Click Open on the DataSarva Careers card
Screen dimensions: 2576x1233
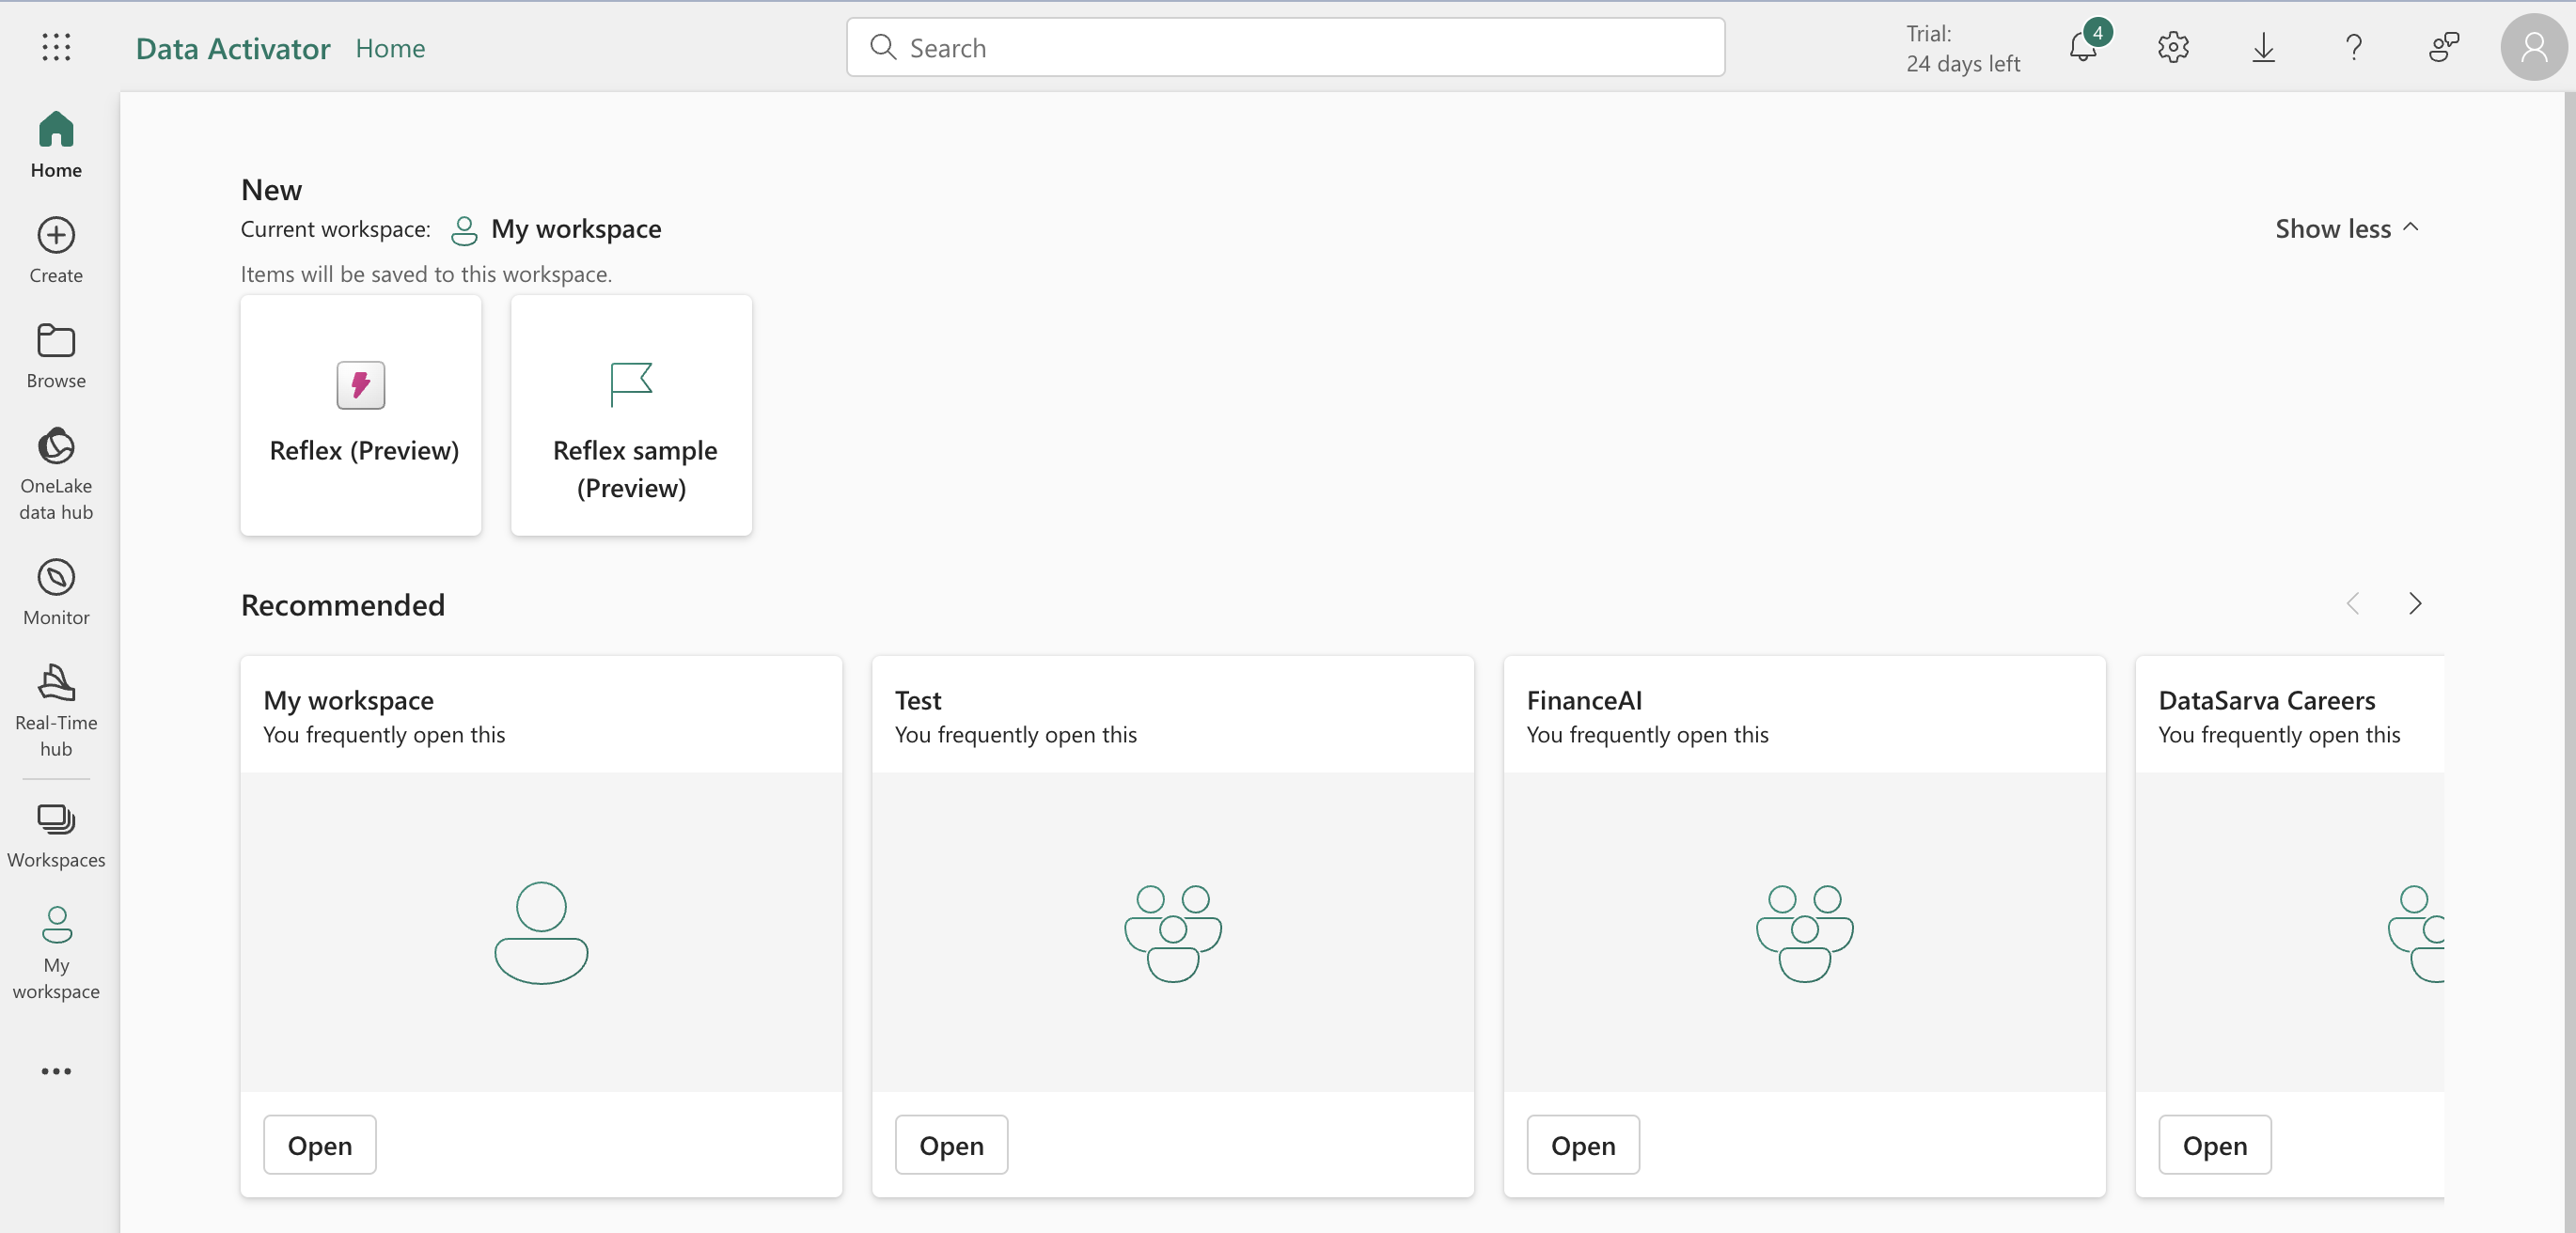tap(2215, 1145)
